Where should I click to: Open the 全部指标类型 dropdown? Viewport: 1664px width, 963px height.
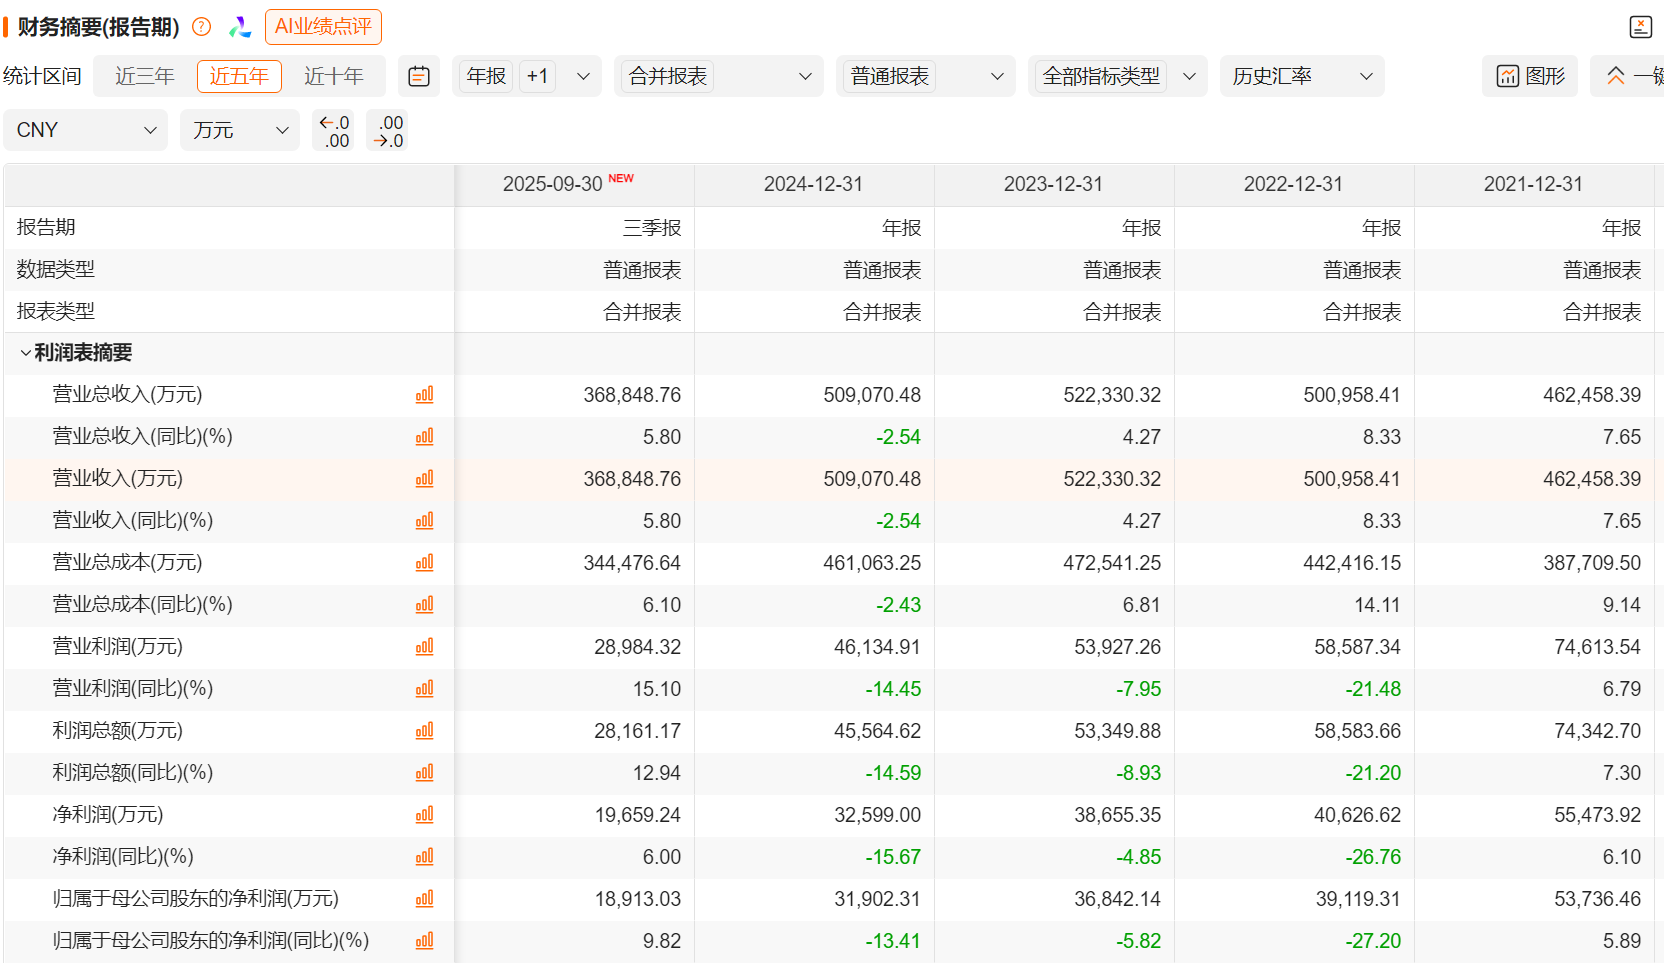point(1117,76)
